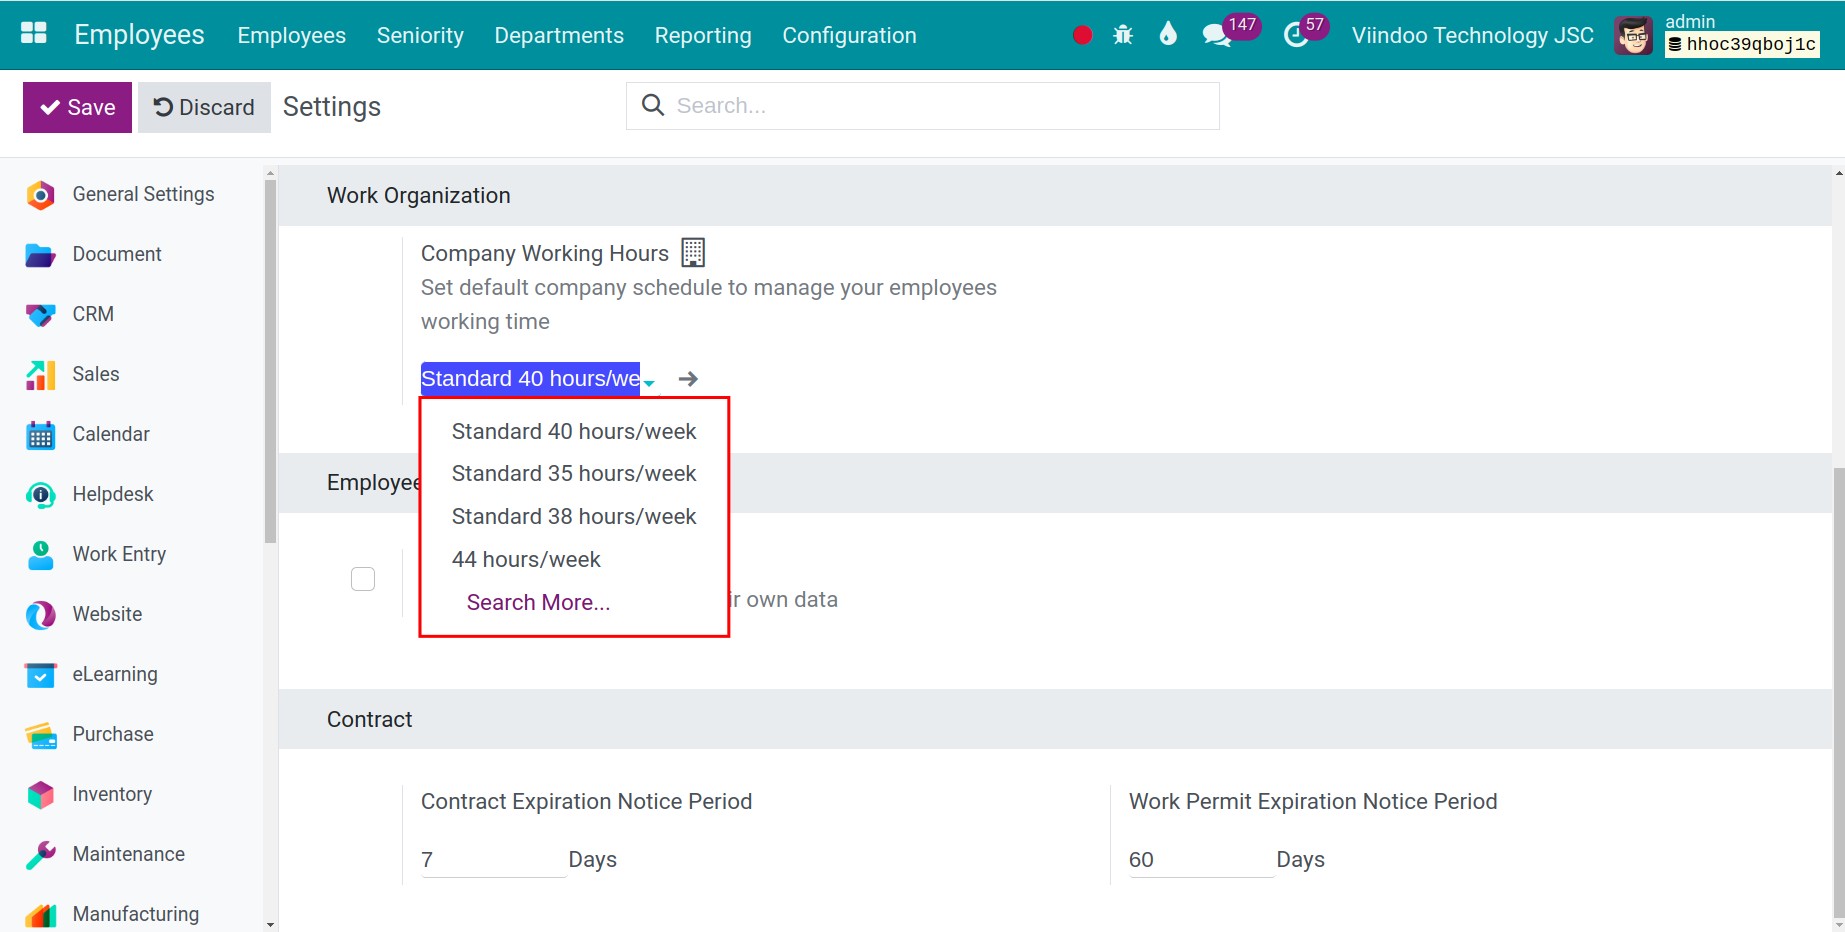
Task: Select the CRM icon in sidebar
Action: pos(40,315)
